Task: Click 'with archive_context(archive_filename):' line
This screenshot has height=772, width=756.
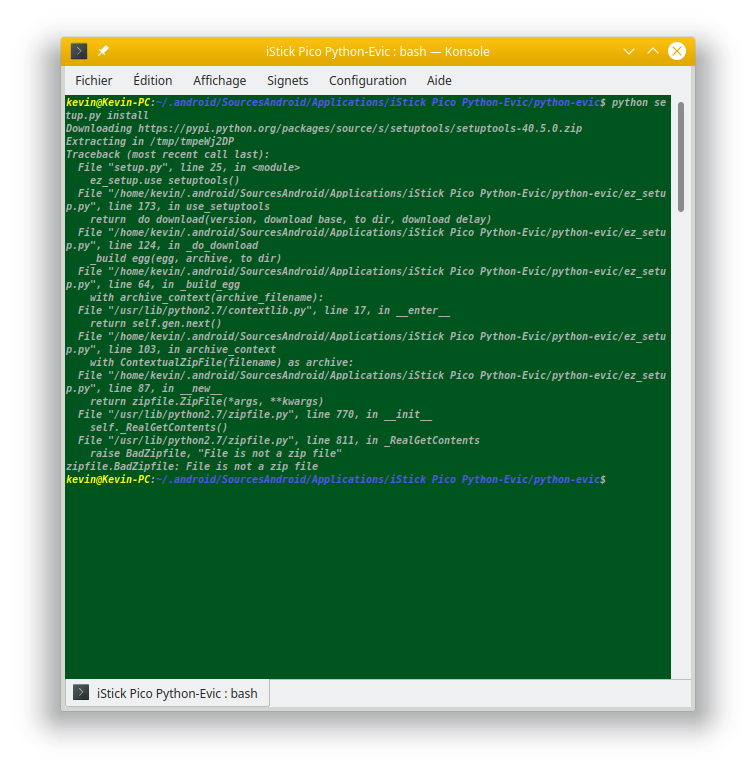Action: tap(206, 297)
